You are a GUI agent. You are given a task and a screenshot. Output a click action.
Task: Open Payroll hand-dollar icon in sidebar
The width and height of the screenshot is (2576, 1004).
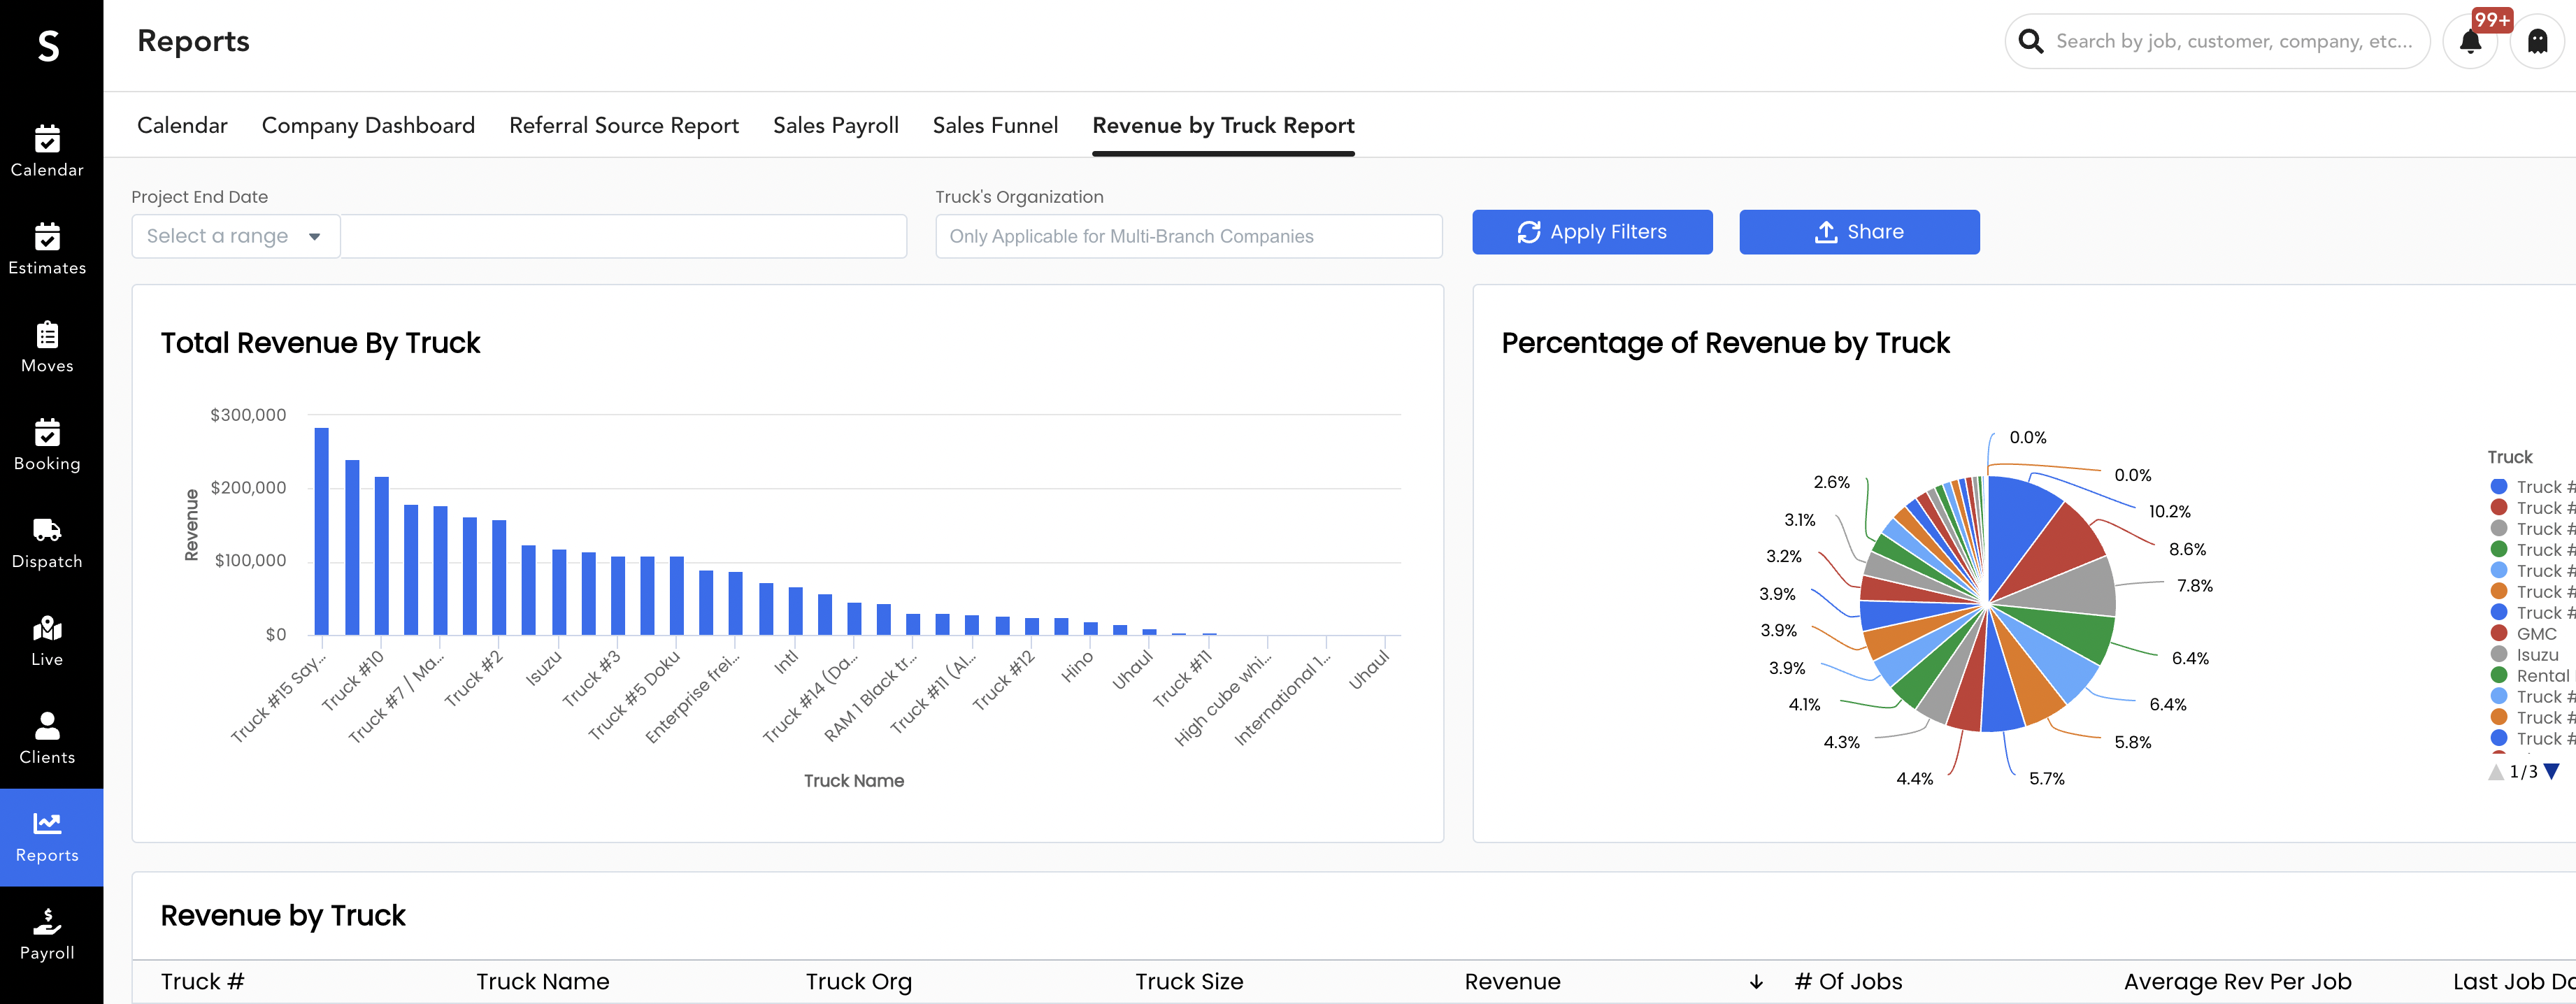tap(47, 920)
